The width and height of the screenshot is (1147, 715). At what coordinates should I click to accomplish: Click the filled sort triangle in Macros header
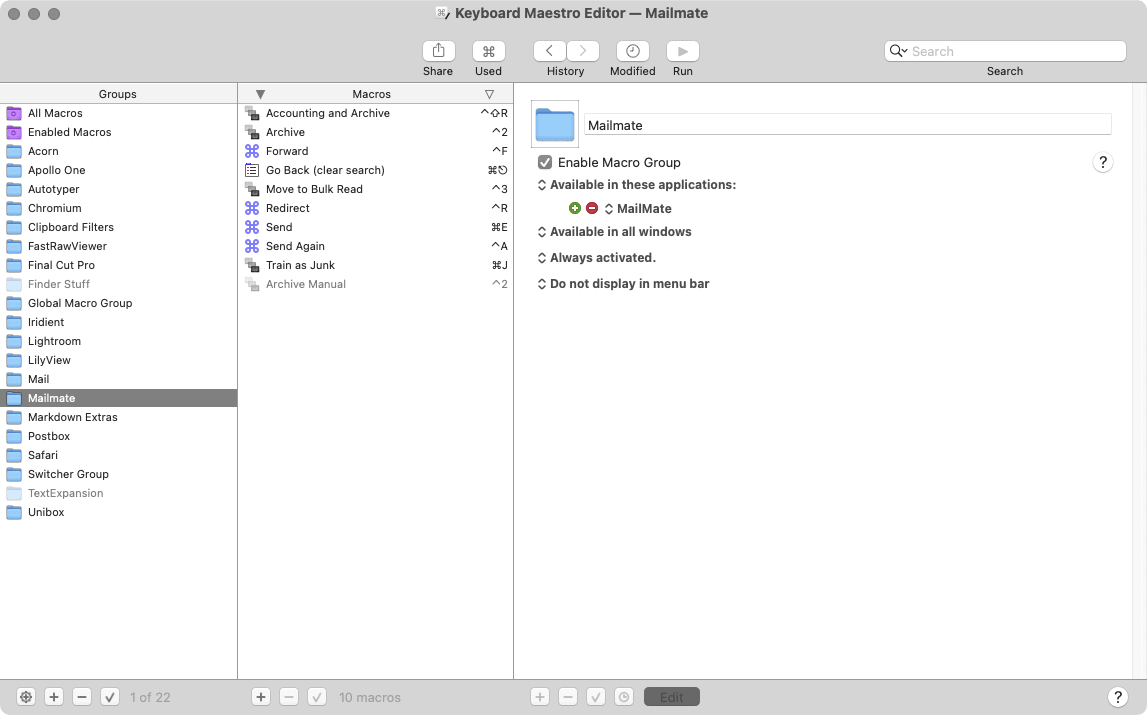[x=260, y=94]
